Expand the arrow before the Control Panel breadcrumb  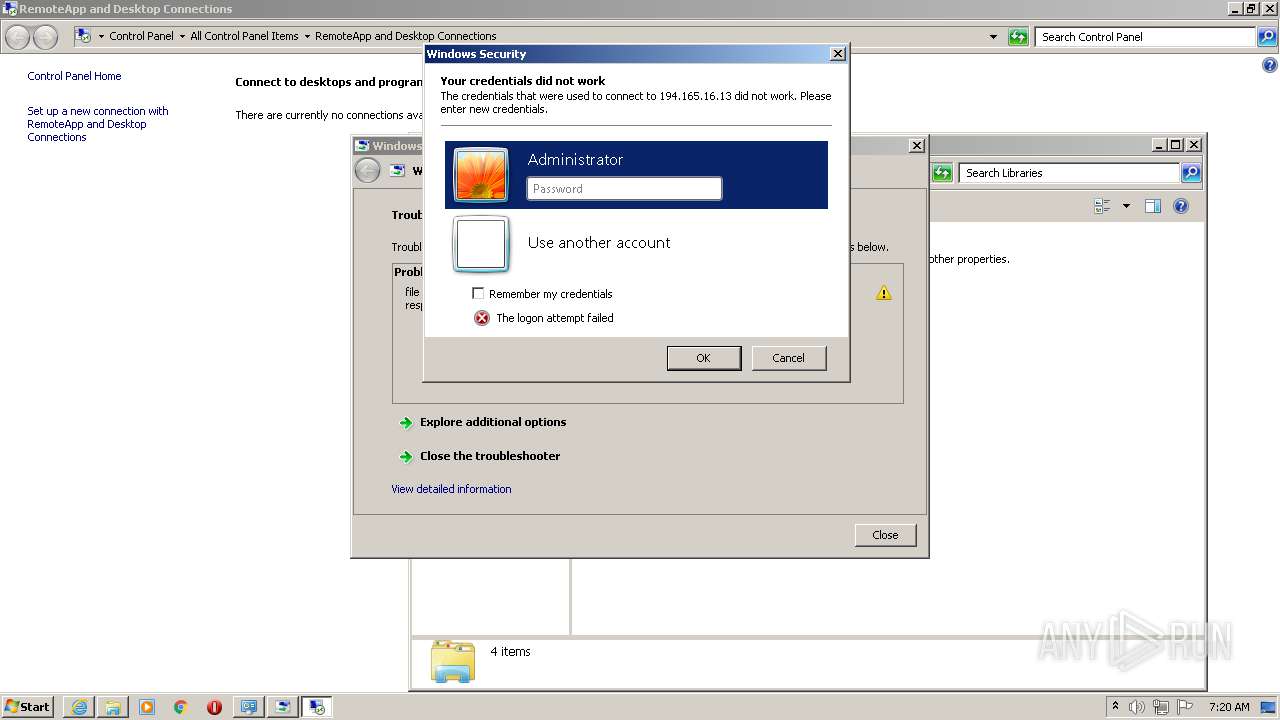101,37
